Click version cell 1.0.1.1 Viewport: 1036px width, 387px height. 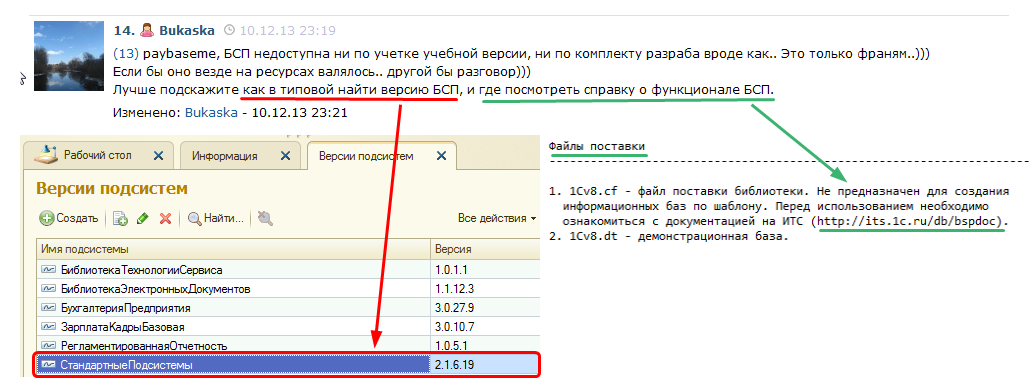click(x=486, y=269)
